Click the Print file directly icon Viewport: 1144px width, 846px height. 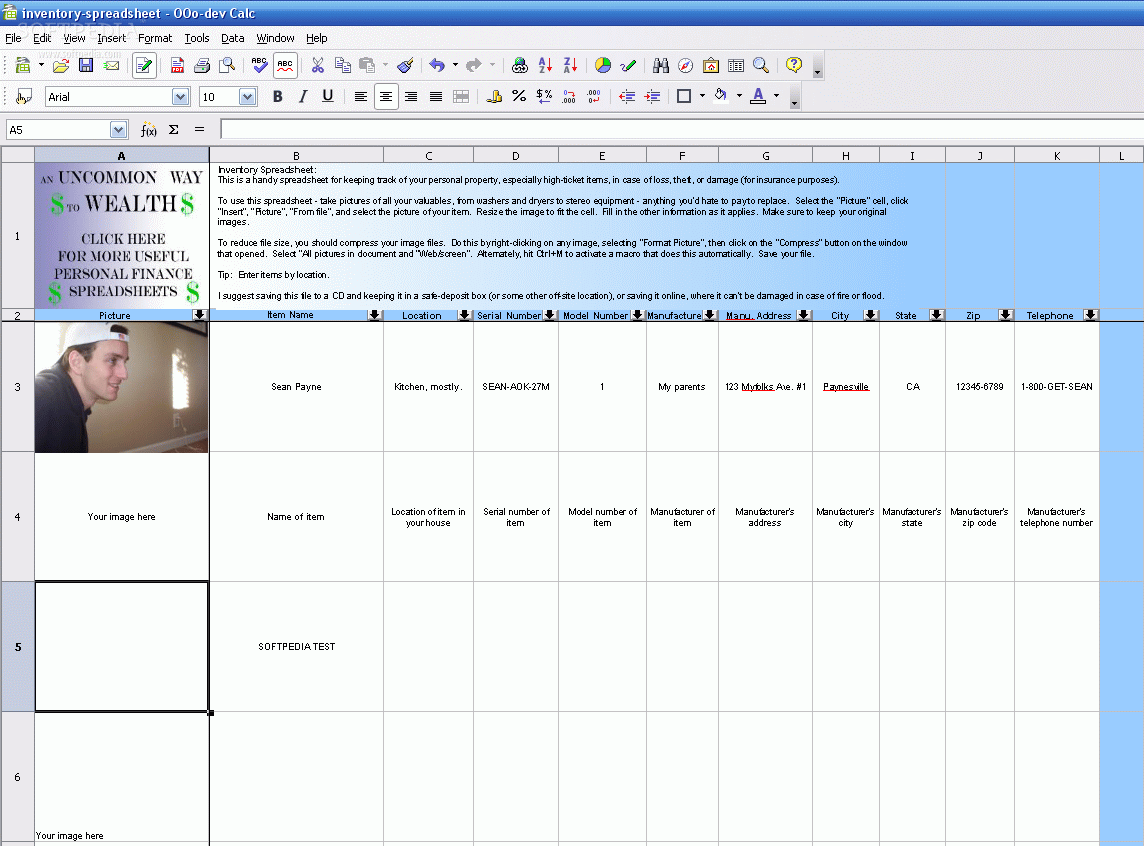202,66
